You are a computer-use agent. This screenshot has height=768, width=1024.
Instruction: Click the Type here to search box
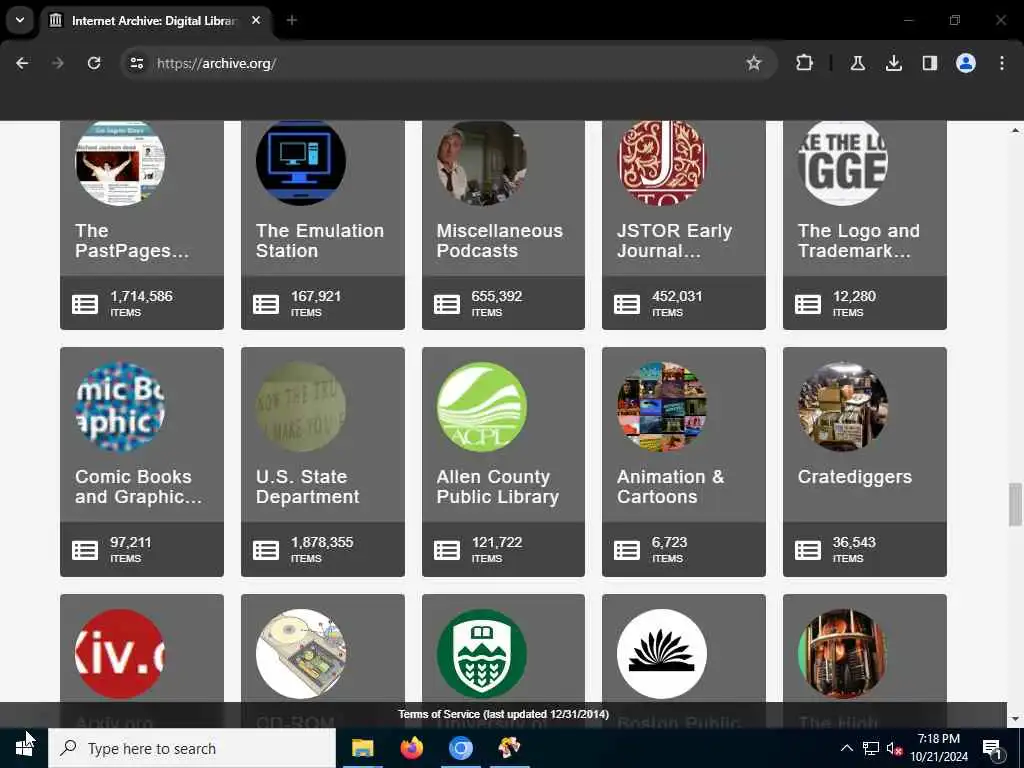[192, 748]
